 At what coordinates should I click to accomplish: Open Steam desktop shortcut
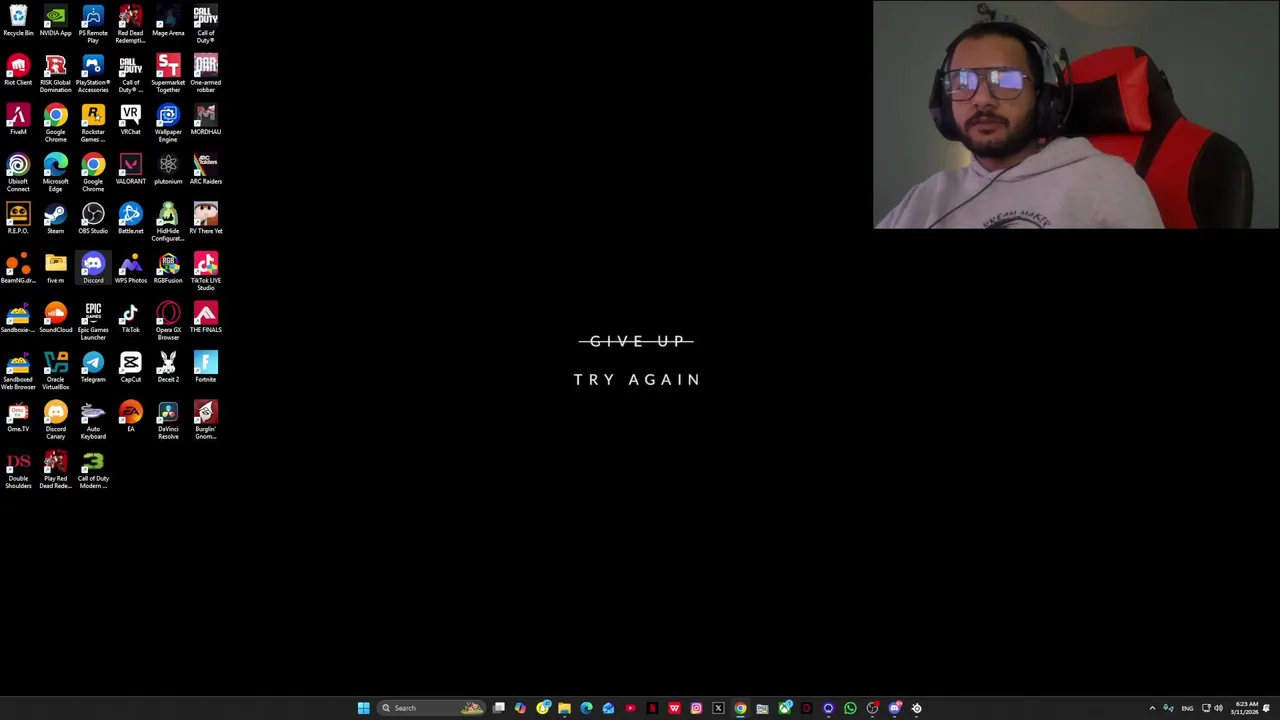click(55, 220)
